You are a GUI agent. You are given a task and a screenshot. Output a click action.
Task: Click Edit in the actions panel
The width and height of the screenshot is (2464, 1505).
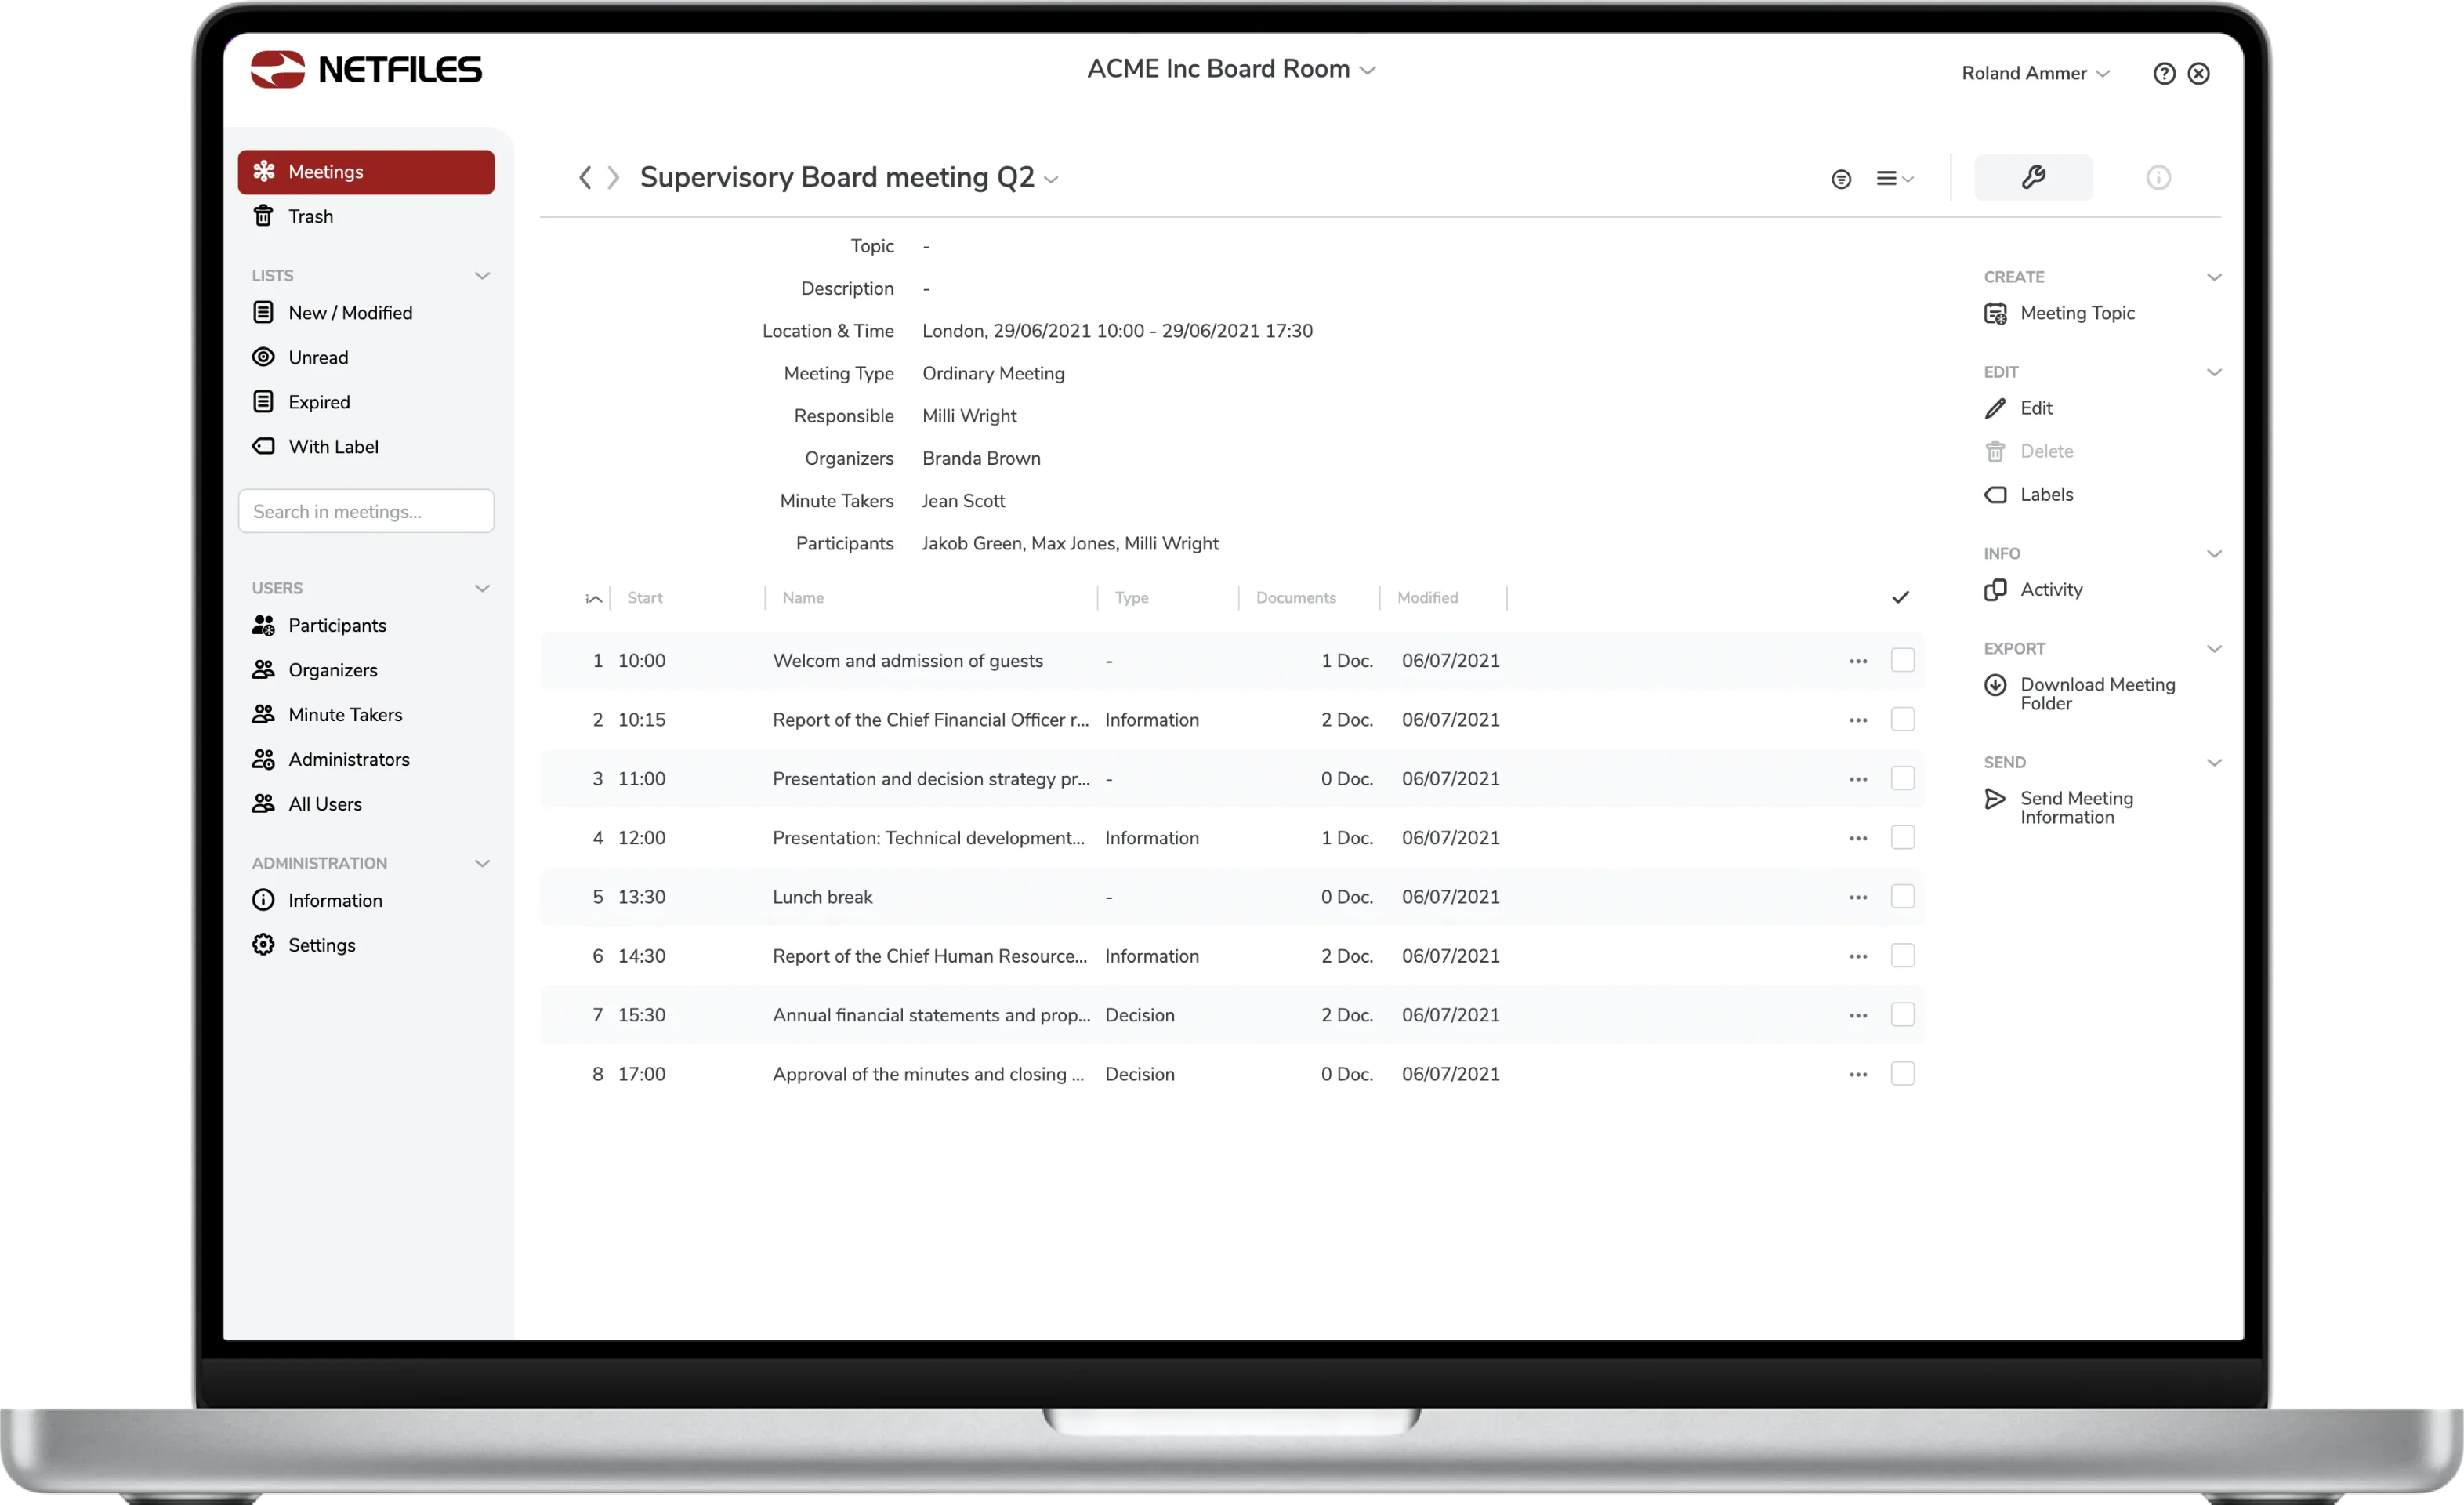click(x=2018, y=408)
